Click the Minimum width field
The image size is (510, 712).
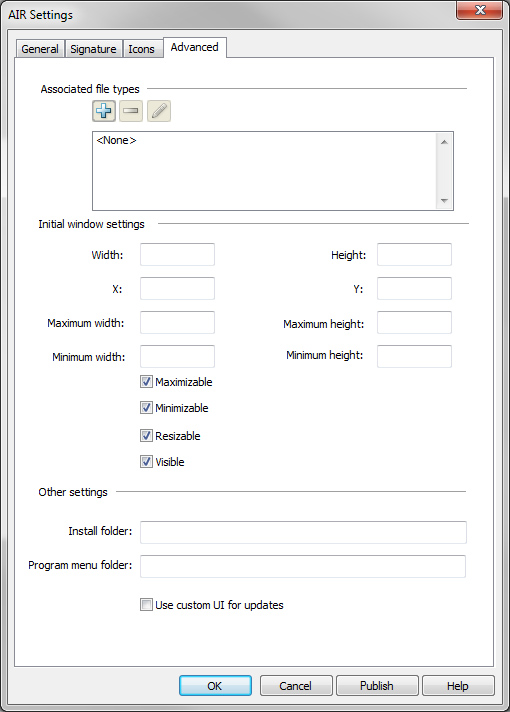pyautogui.click(x=177, y=356)
